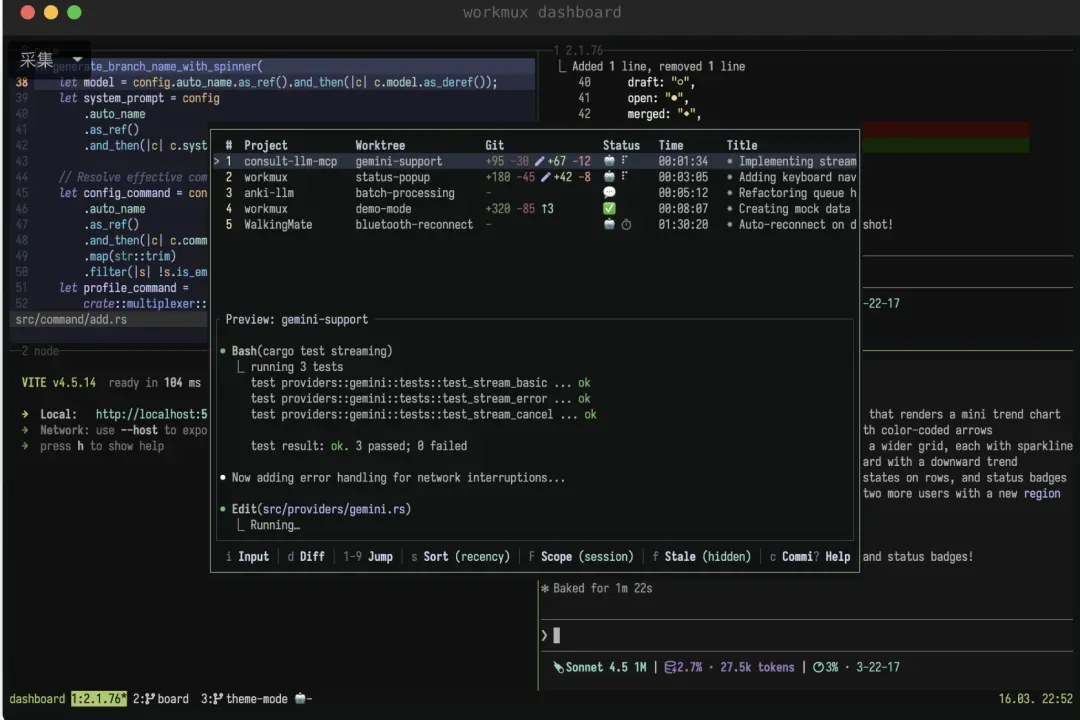Click the robot icon in the bottom tmux bar
The width and height of the screenshot is (1080, 720).
coord(300,698)
